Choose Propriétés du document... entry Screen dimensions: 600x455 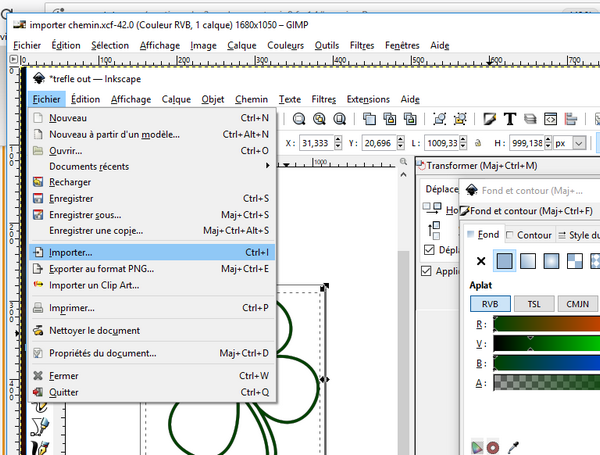click(x=152, y=353)
